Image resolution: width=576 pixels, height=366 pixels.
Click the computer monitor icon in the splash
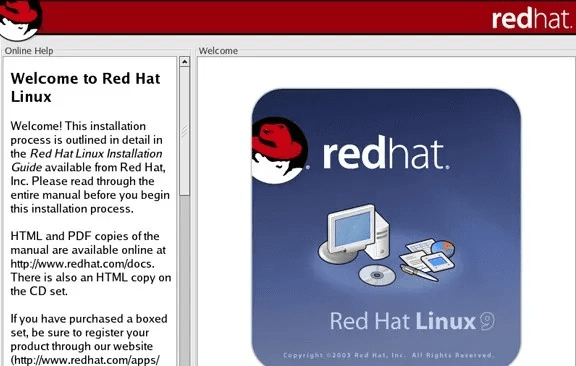(354, 233)
